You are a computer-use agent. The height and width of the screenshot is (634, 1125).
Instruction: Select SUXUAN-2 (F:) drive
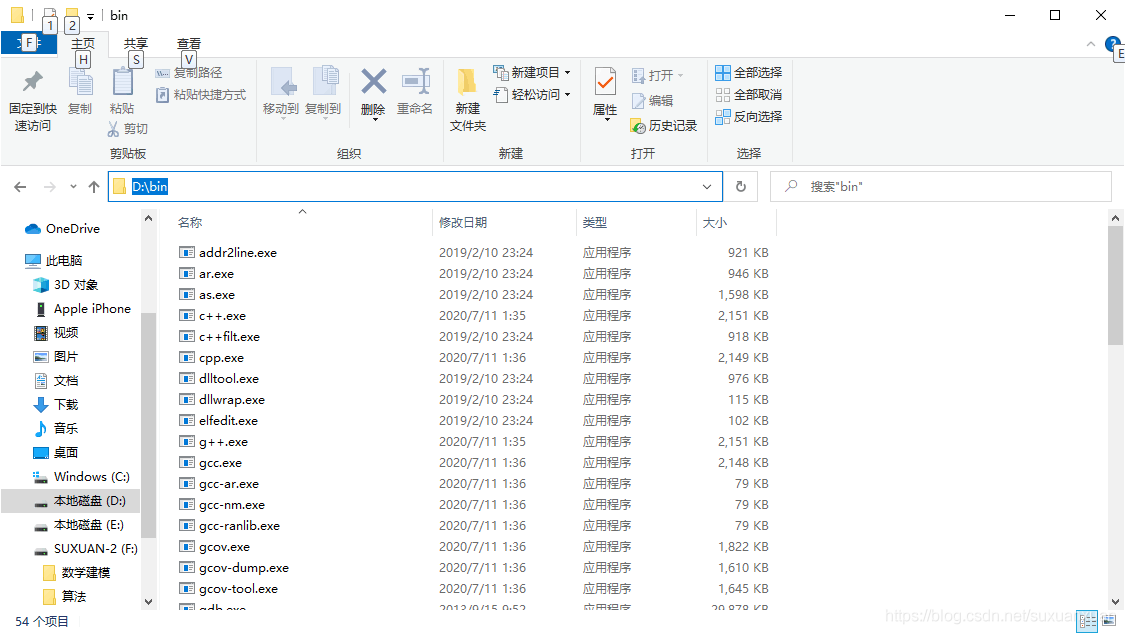click(x=85, y=549)
